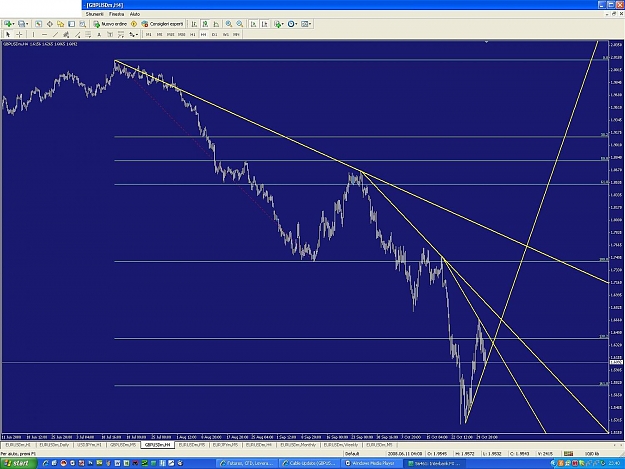This screenshot has height=469, width=625.
Task: Select the trendline drawing tool
Action: click(55, 34)
